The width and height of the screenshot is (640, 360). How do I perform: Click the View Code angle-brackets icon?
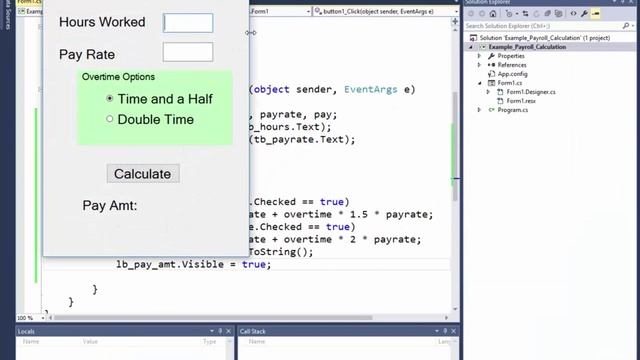coord(573,13)
